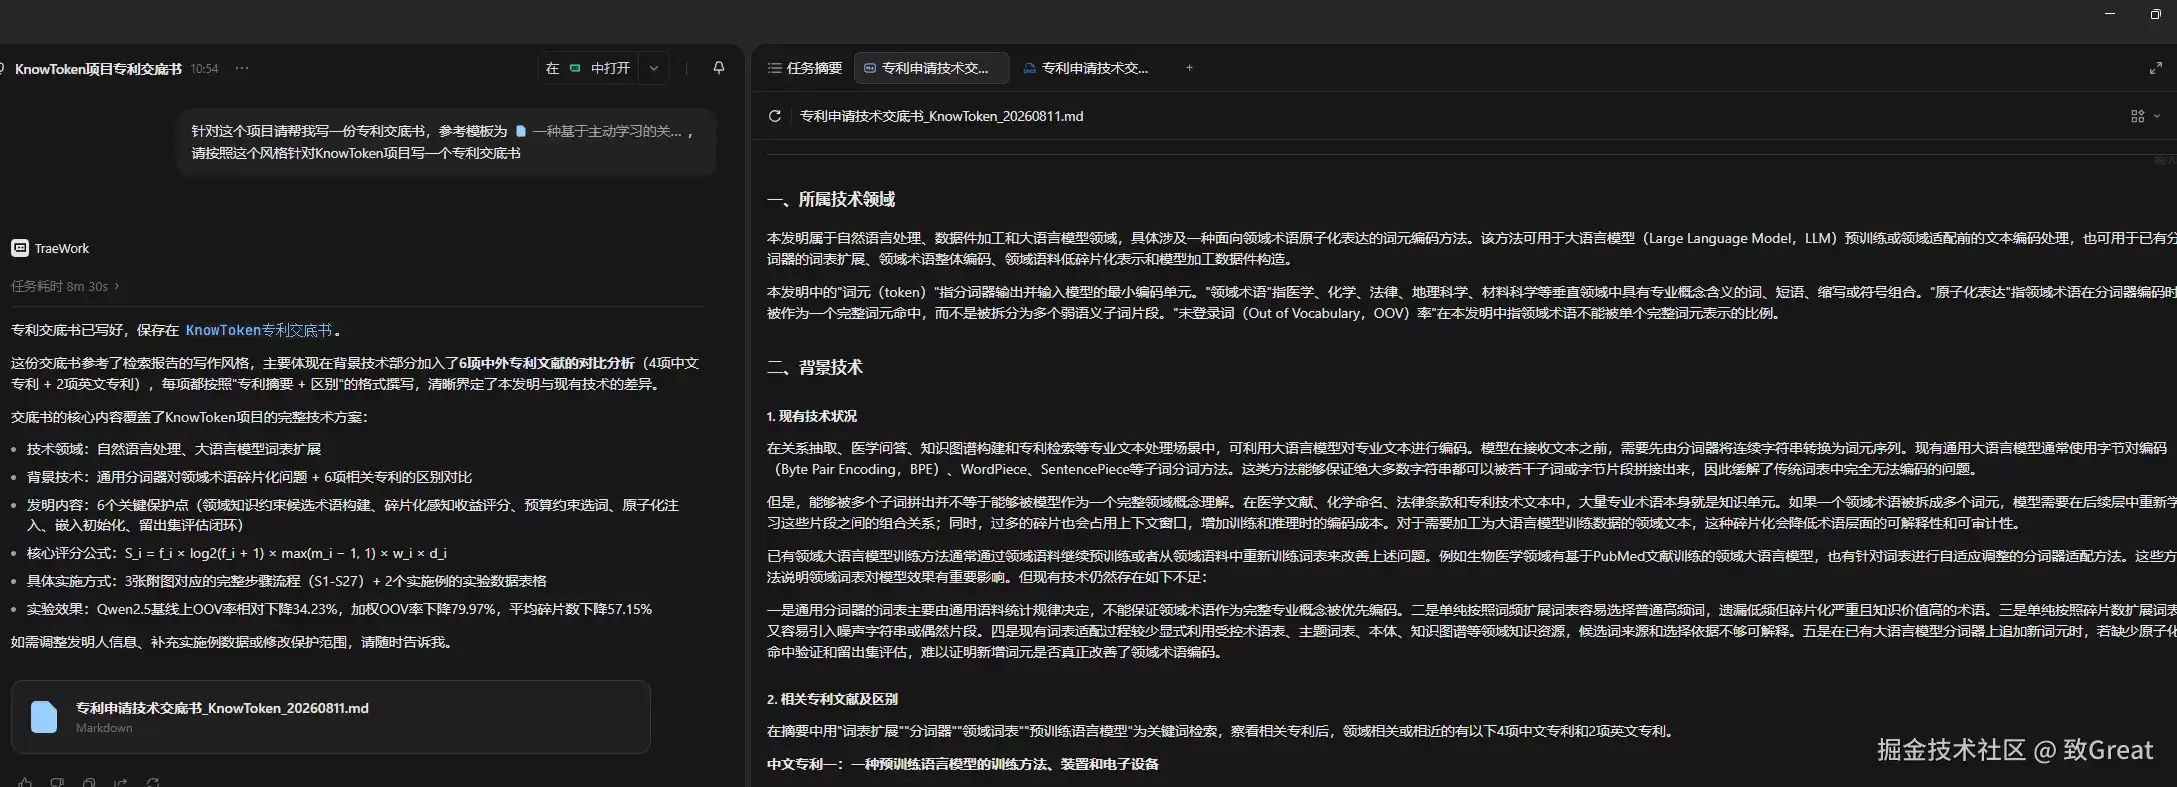2177x787 pixels.
Task: Click the heading 一、所属技术领域
Action: click(831, 199)
